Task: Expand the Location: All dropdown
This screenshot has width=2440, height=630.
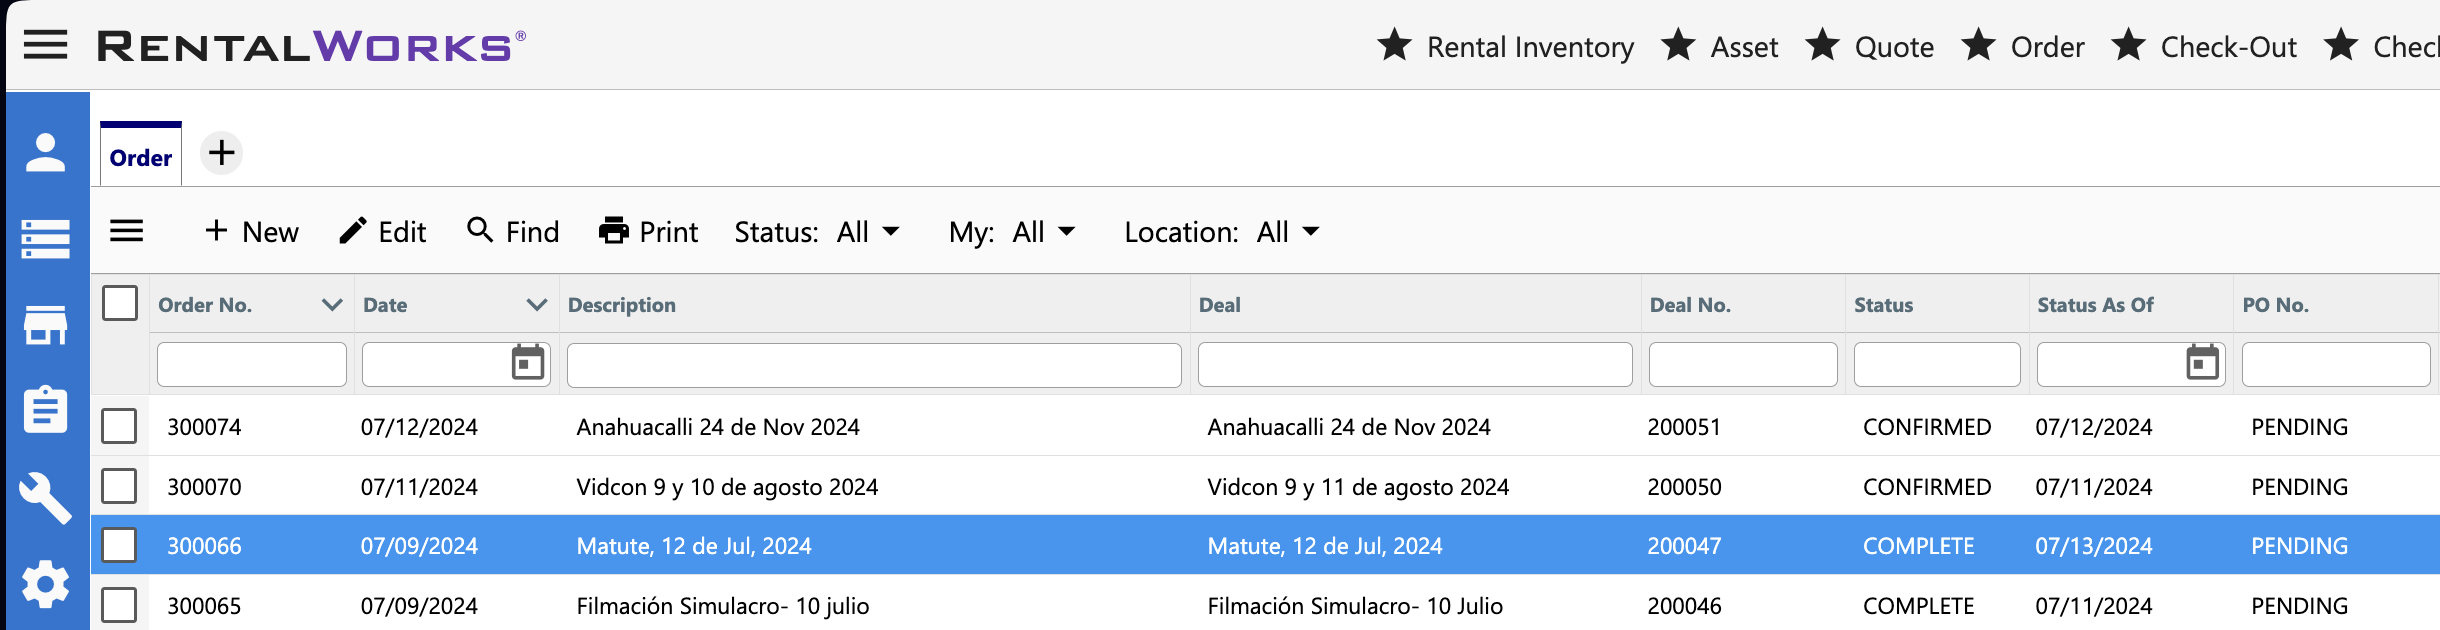Action: [x=1222, y=232]
